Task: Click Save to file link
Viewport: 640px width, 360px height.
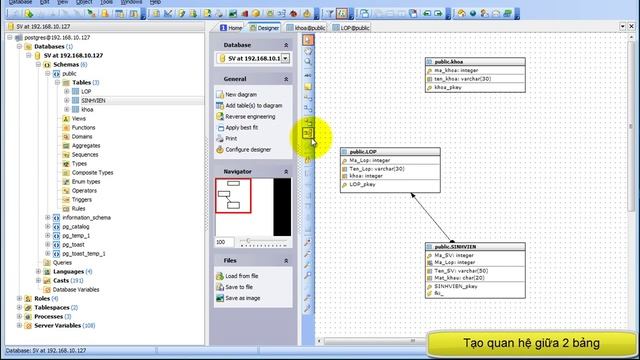Action: (x=239, y=287)
